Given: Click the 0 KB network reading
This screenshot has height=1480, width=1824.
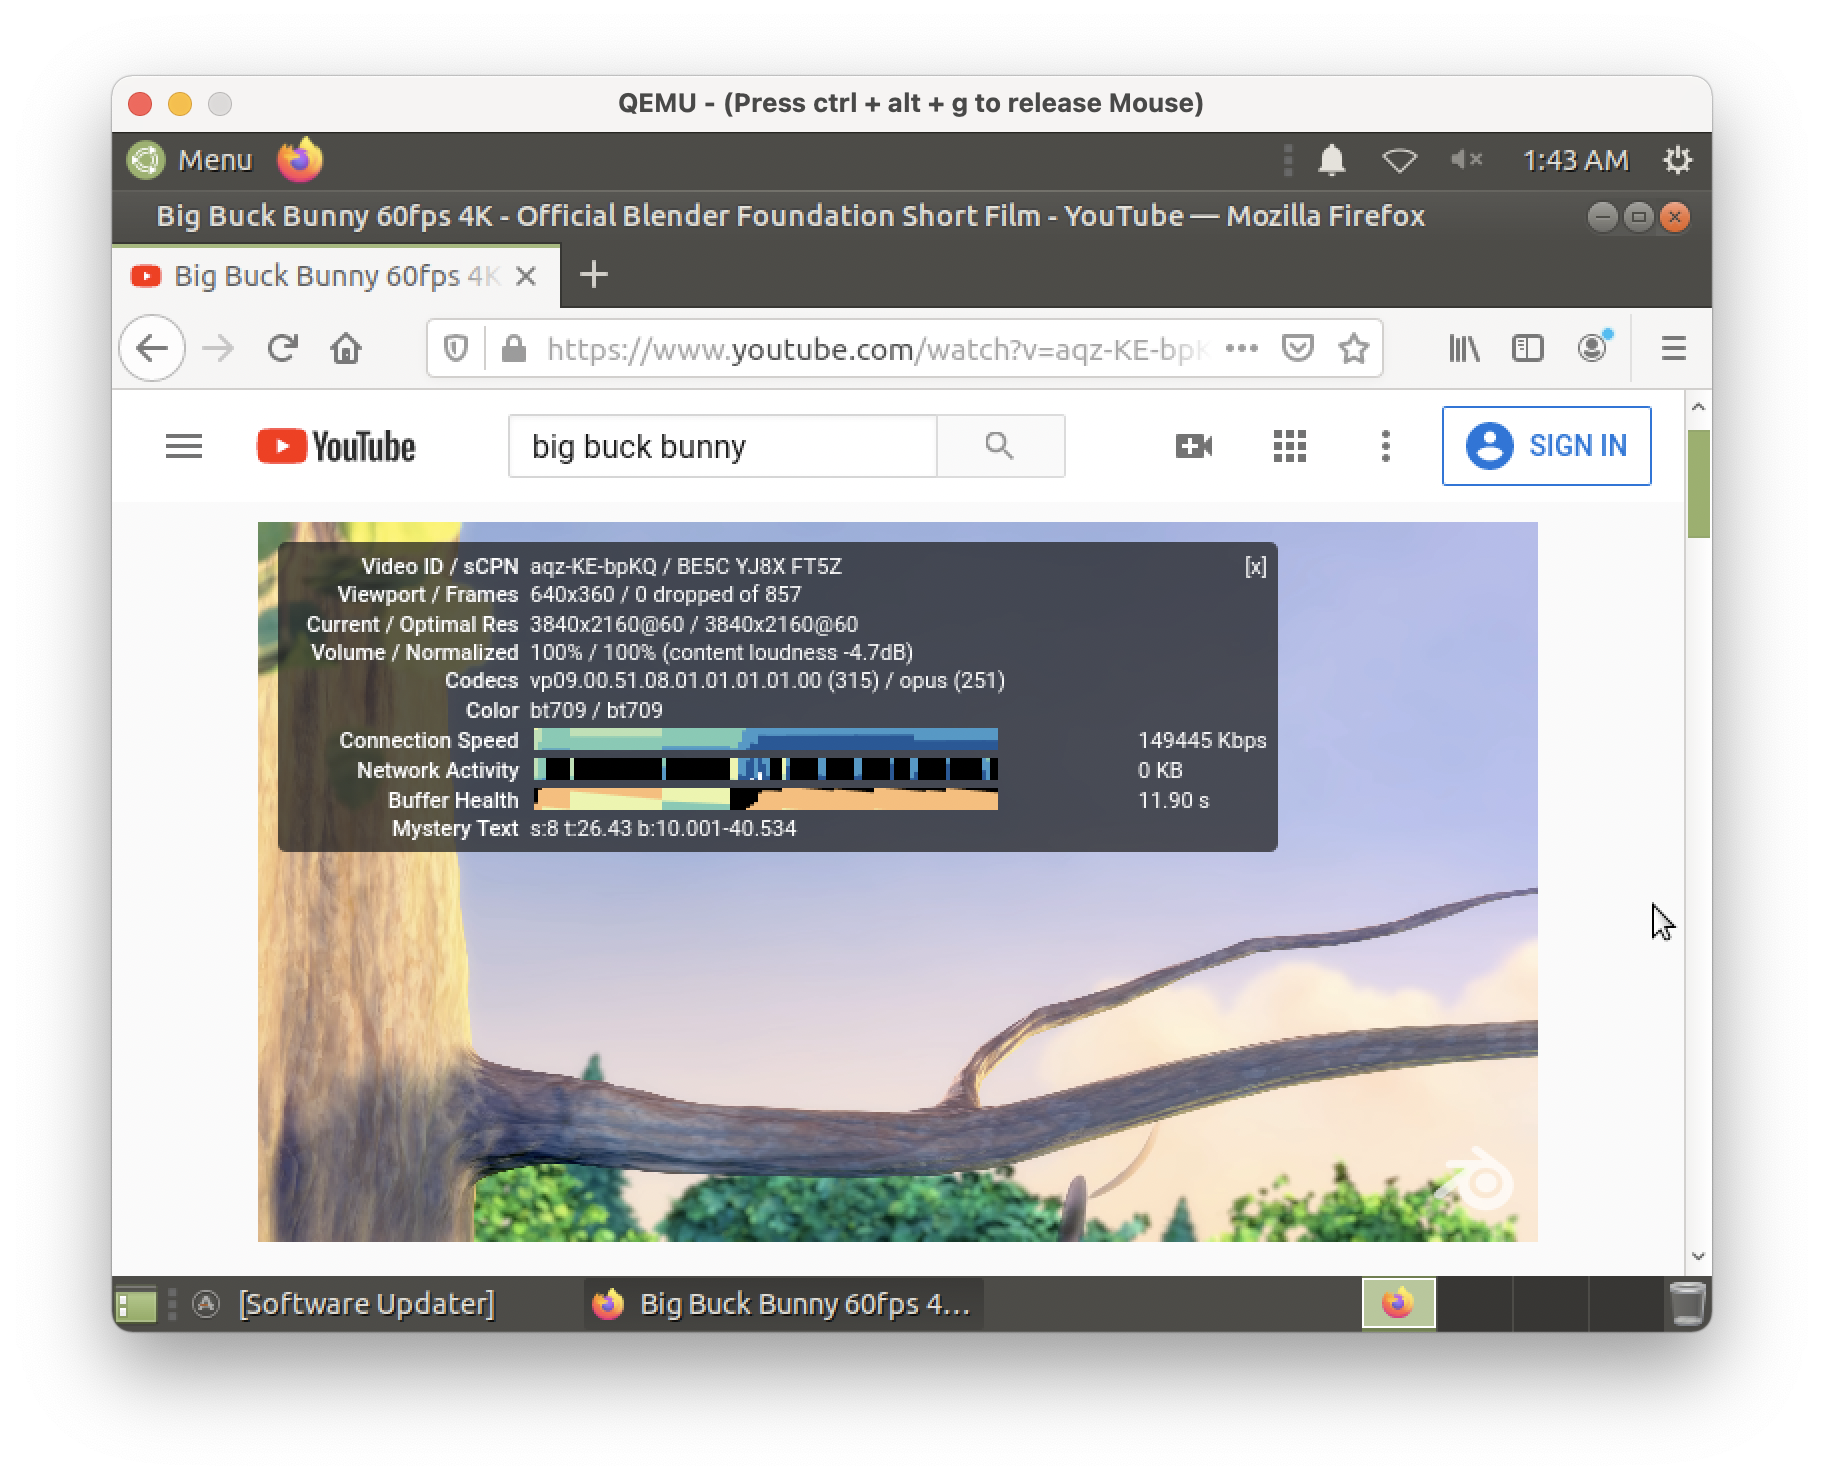Looking at the screenshot, I should tap(1160, 771).
